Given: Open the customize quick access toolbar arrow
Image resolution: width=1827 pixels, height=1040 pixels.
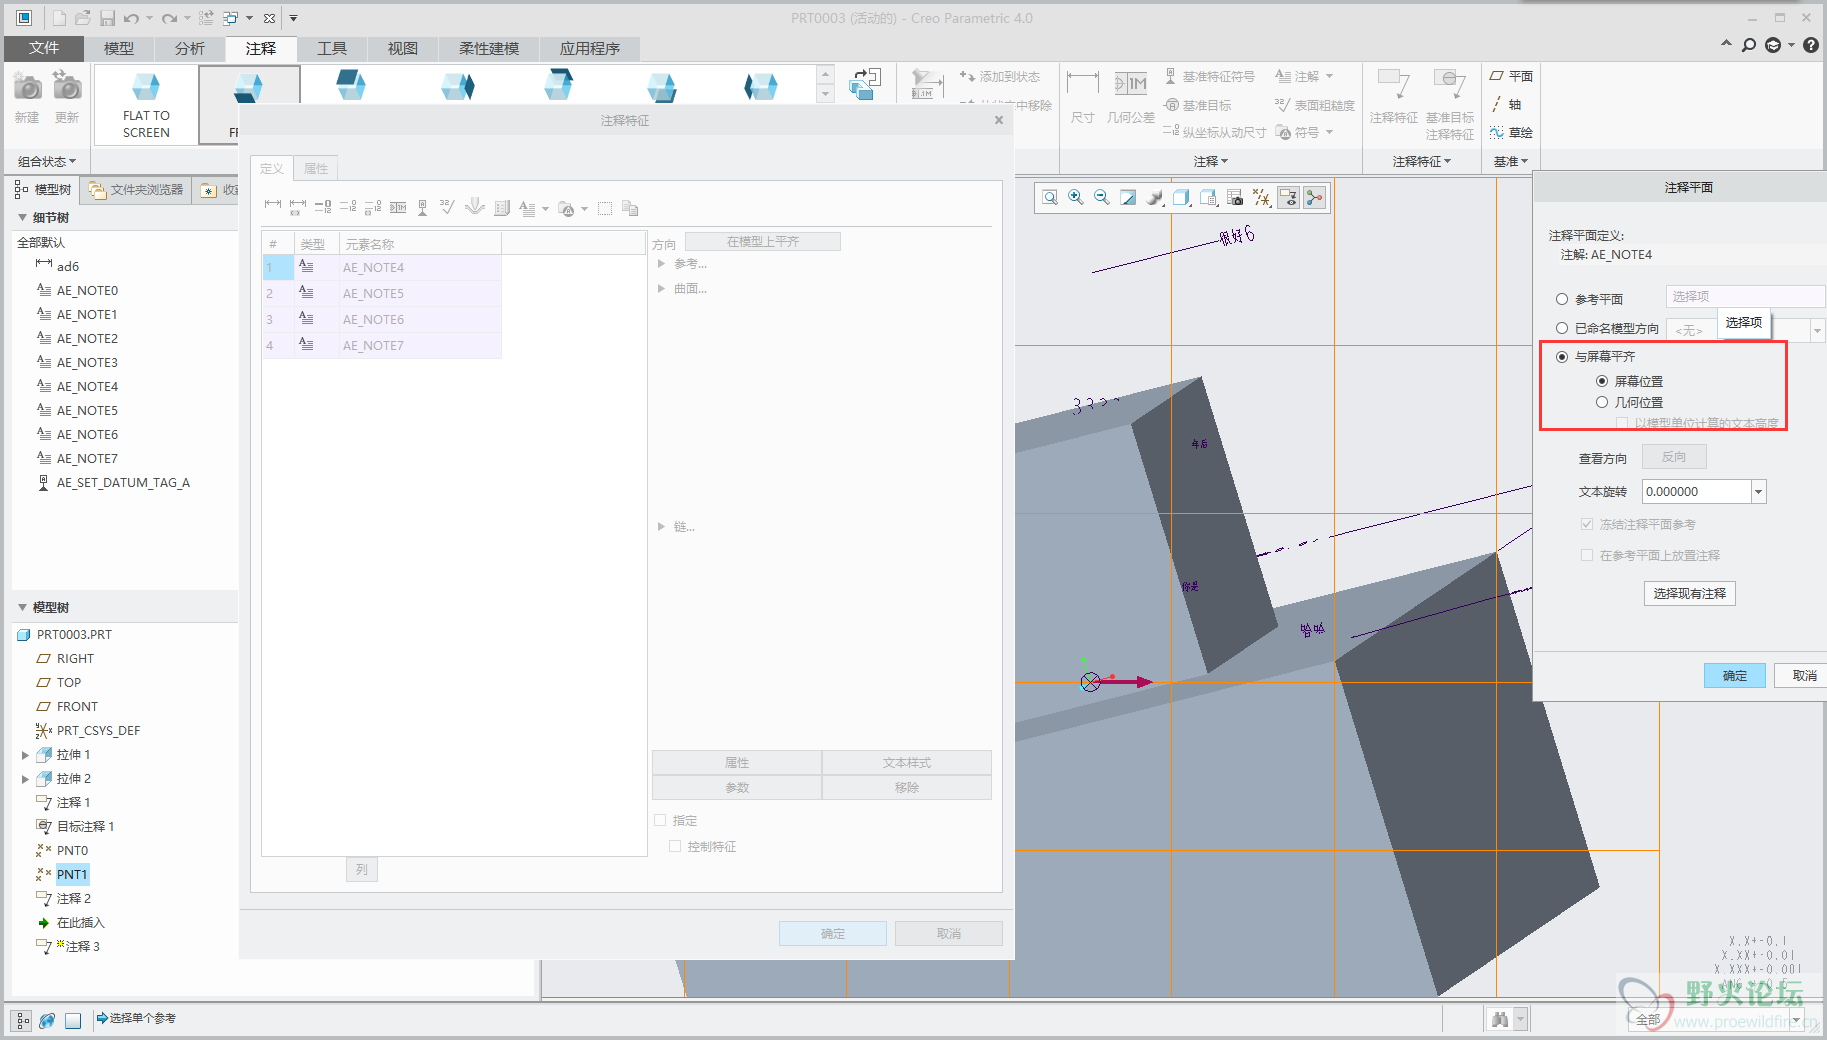Looking at the screenshot, I should click(293, 18).
